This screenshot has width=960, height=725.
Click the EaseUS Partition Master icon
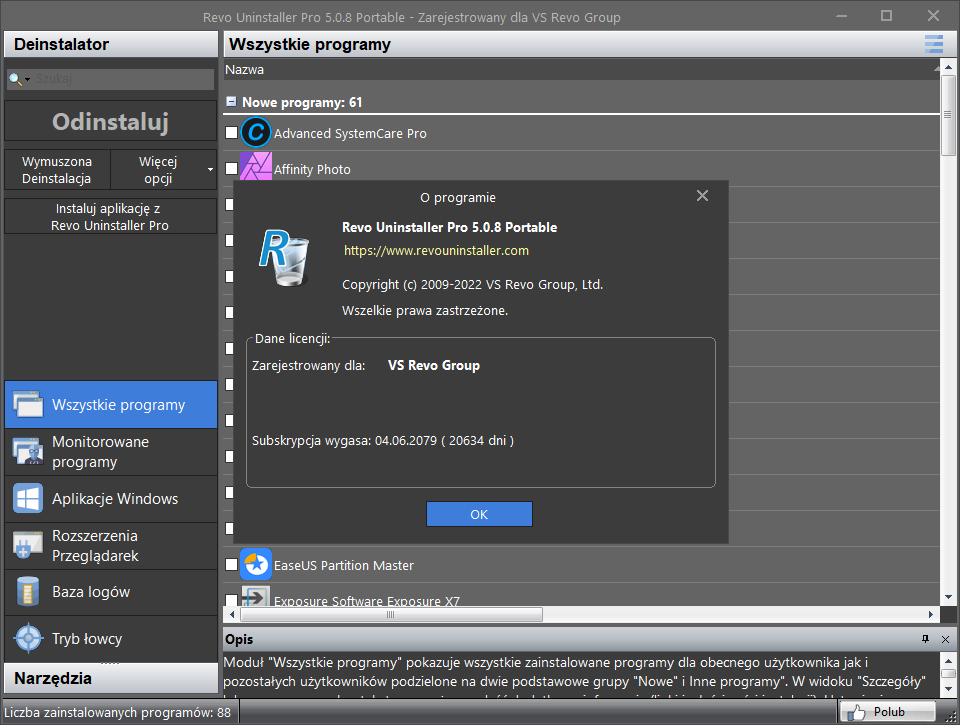pyautogui.click(x=256, y=564)
